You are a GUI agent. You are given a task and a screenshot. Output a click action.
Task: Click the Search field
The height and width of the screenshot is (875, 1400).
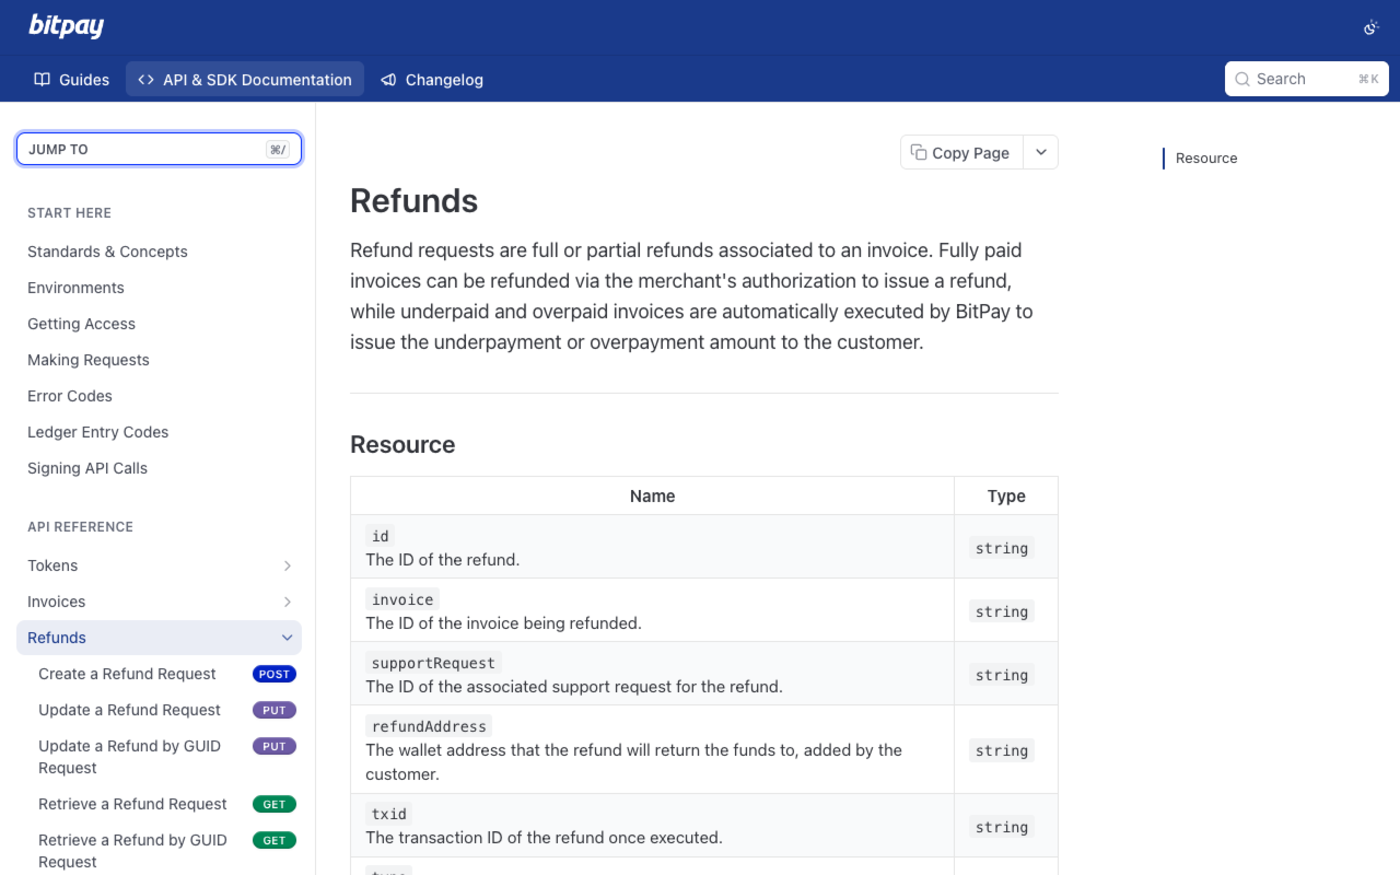tap(1306, 79)
